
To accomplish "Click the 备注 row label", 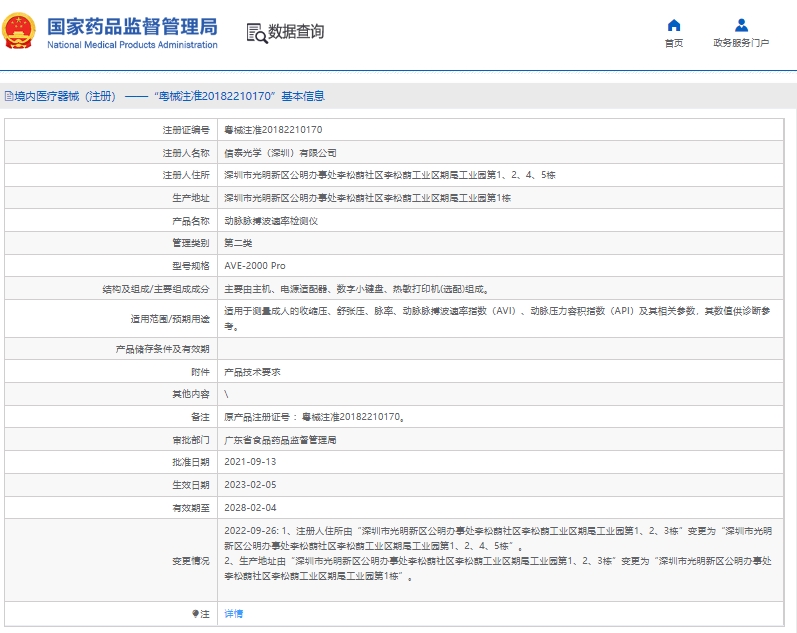I will point(200,417).
